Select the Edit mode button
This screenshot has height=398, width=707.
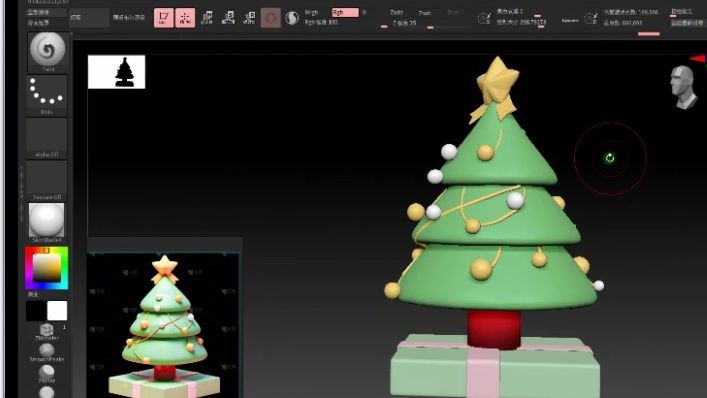coord(163,18)
